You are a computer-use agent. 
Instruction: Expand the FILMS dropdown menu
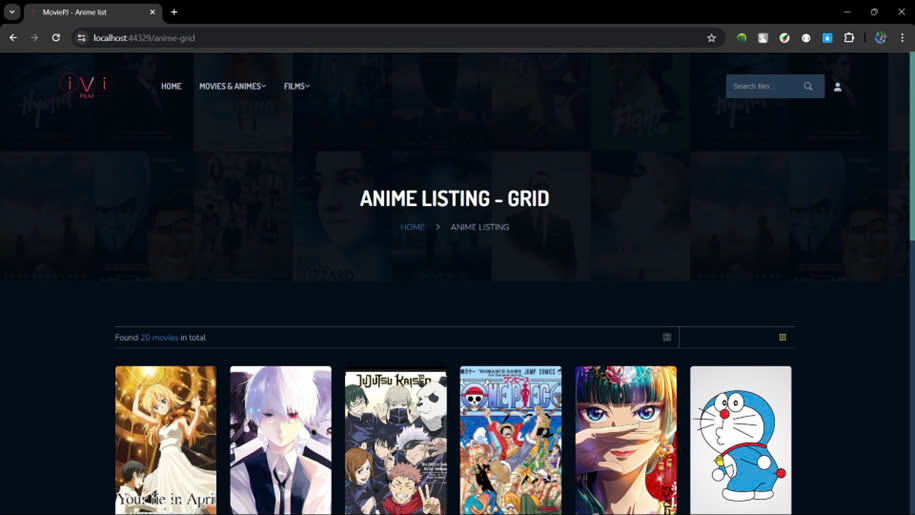click(296, 86)
